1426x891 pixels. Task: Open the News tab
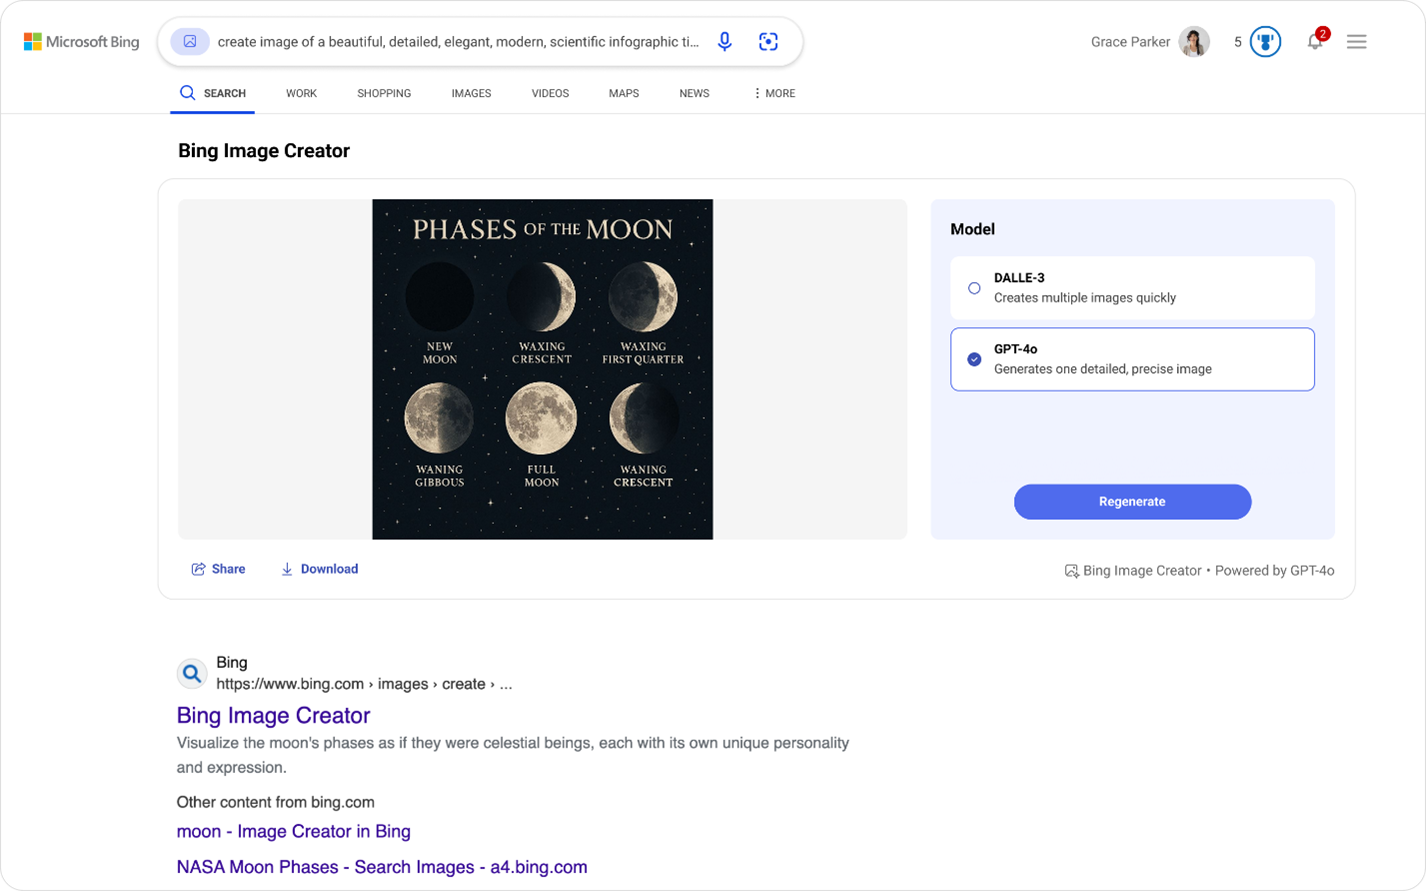click(694, 93)
